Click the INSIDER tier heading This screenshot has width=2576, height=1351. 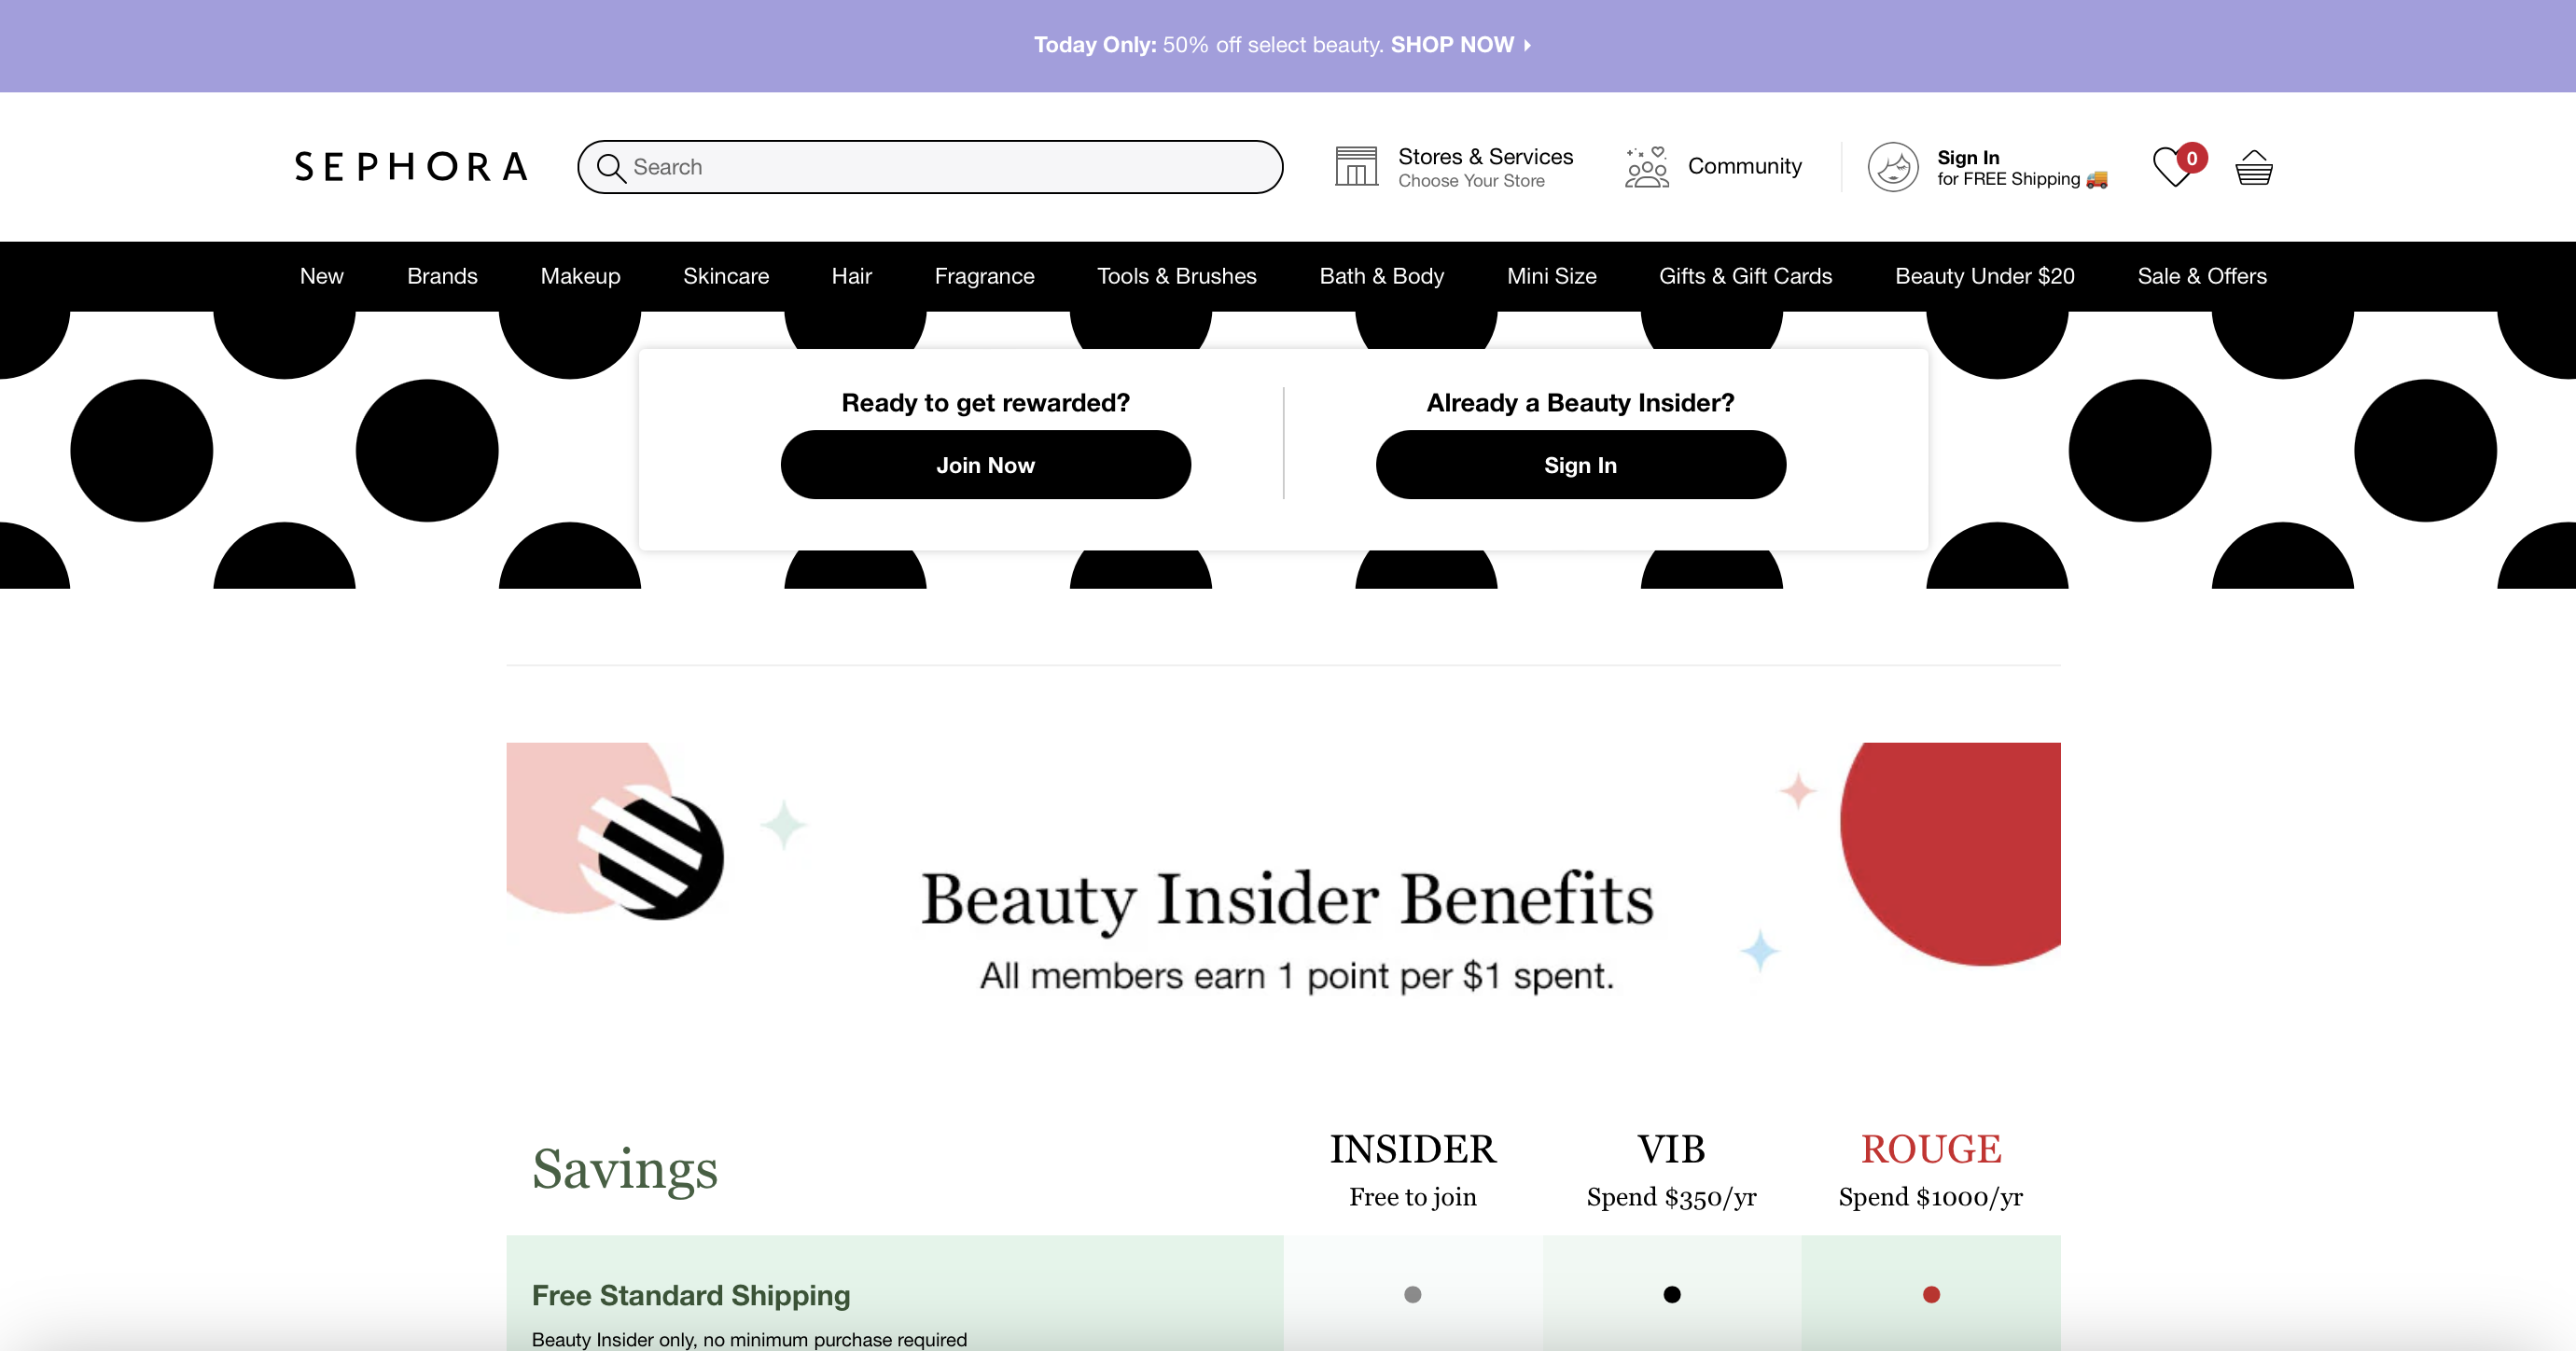[1413, 1149]
